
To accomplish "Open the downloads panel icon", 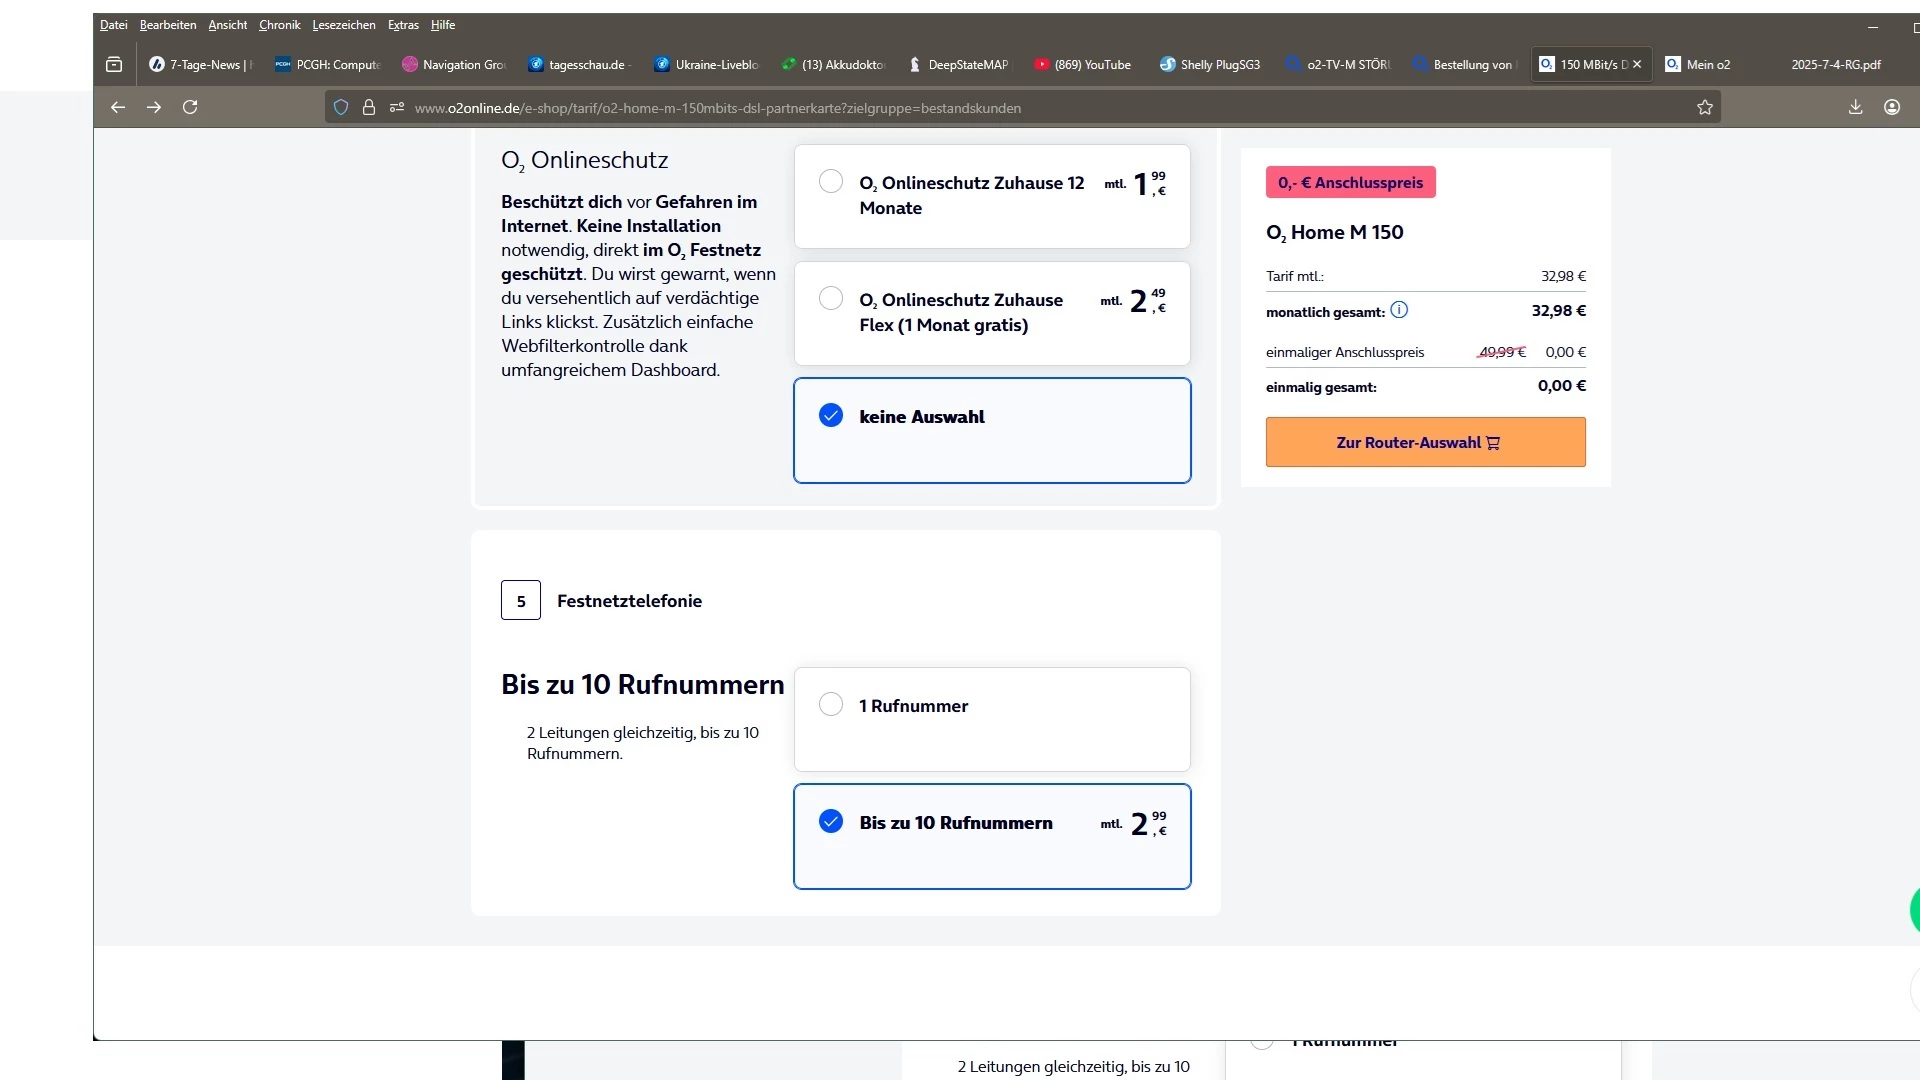I will pos(1855,107).
